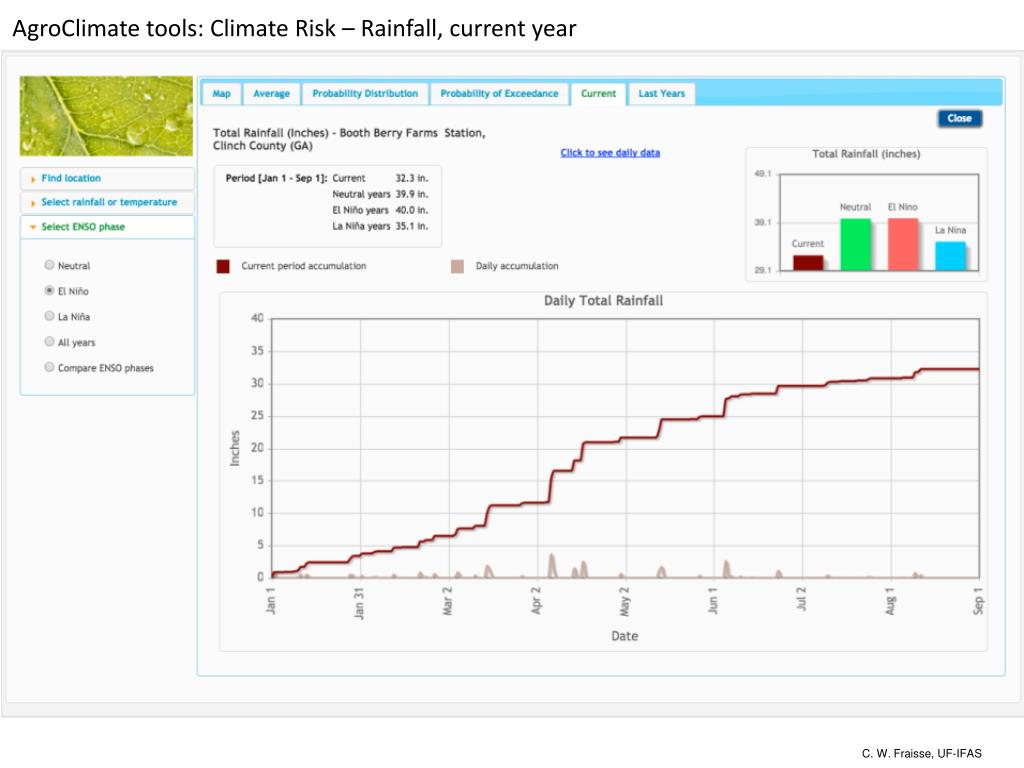Switch to the Average tab
Screen dimensions: 1024x768
271,93
